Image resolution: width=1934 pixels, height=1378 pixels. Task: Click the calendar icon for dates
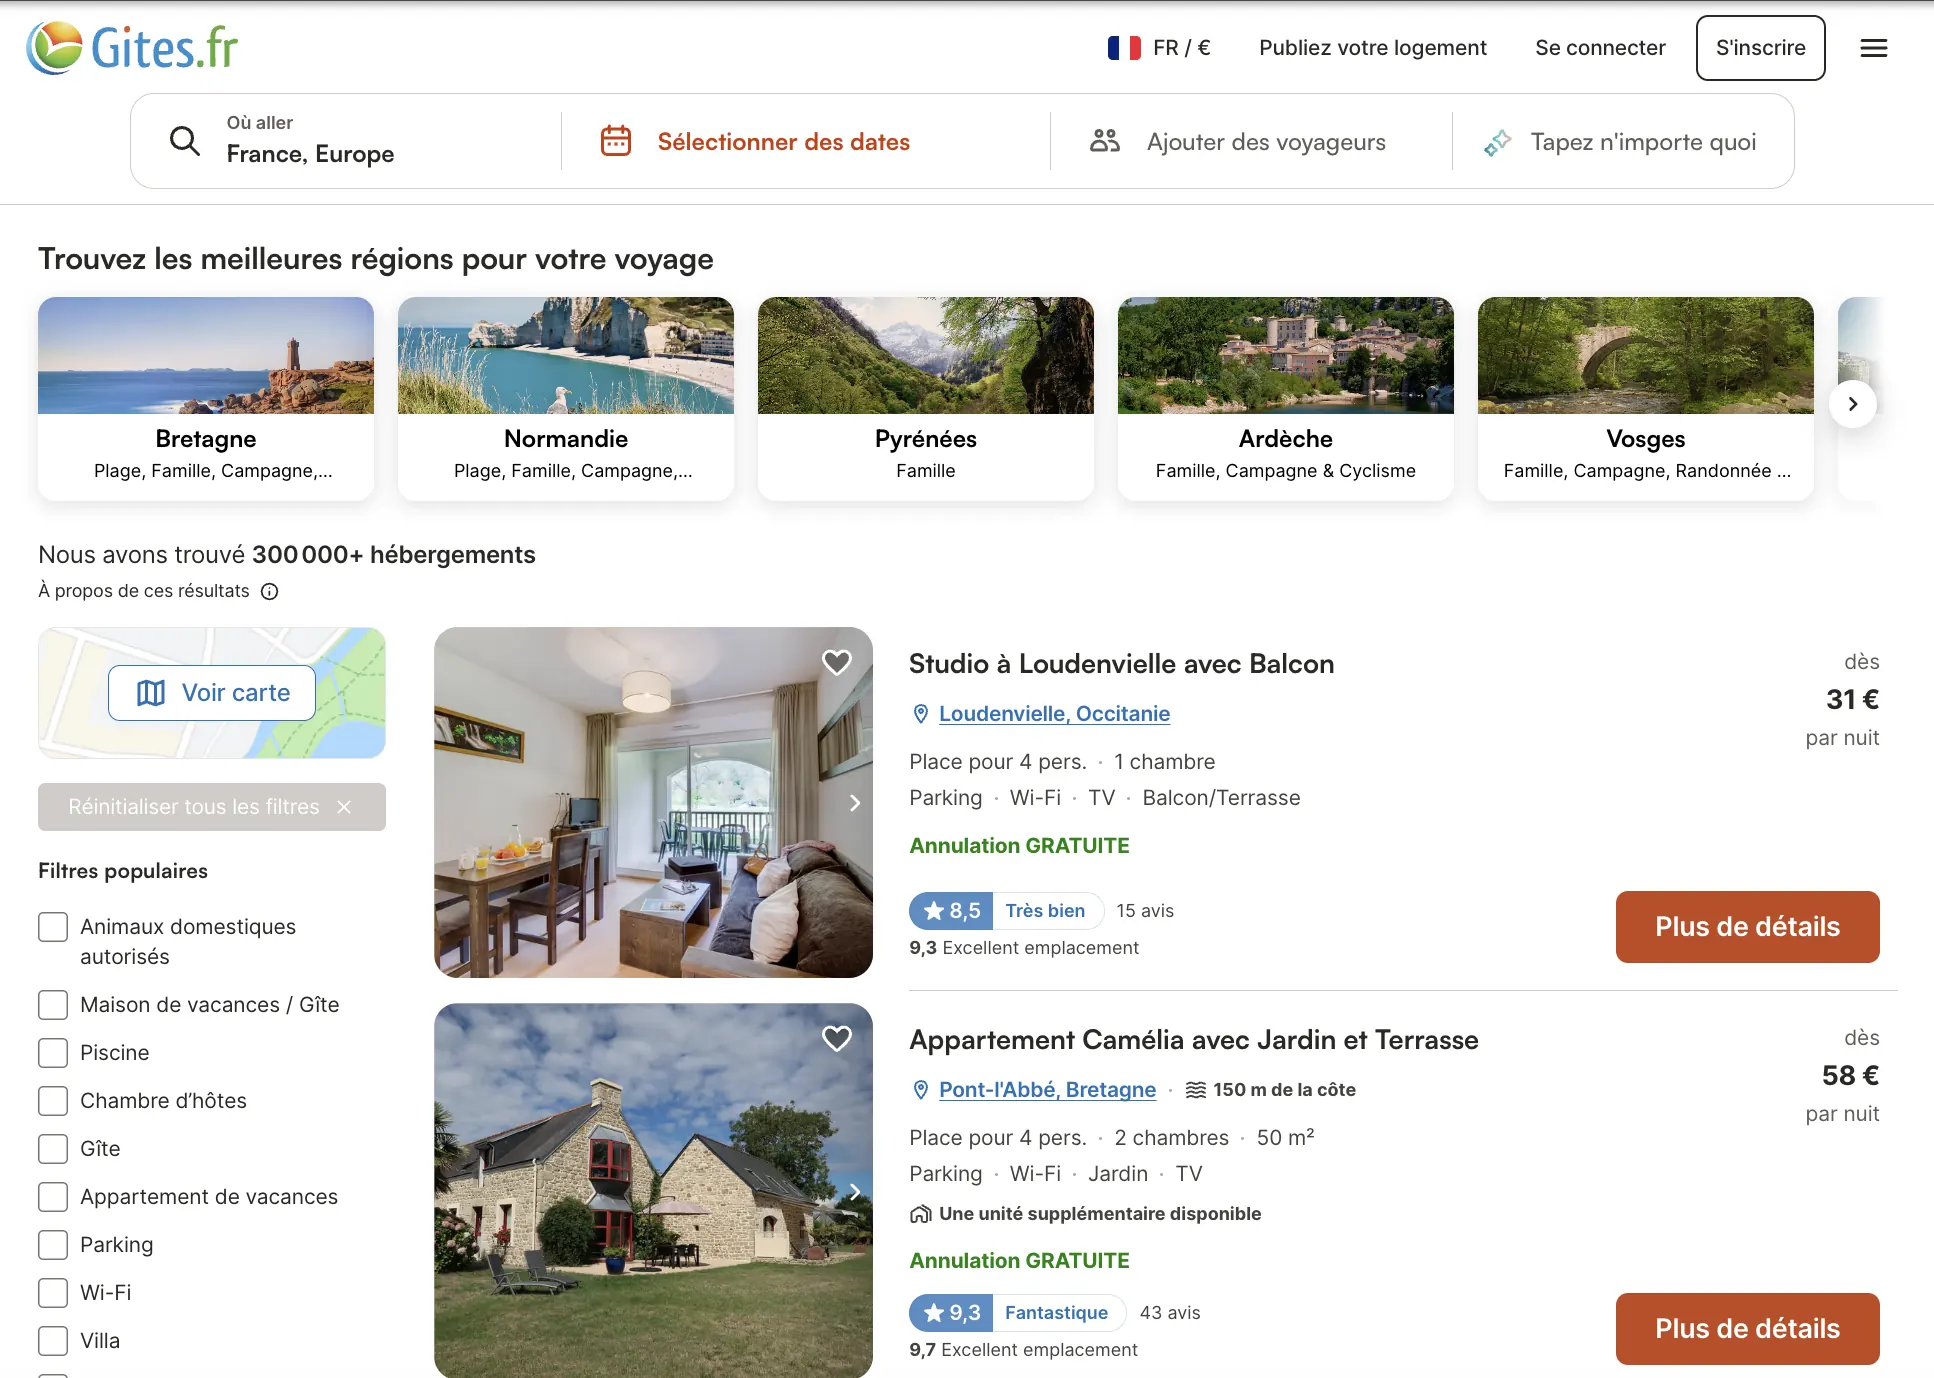tap(616, 141)
